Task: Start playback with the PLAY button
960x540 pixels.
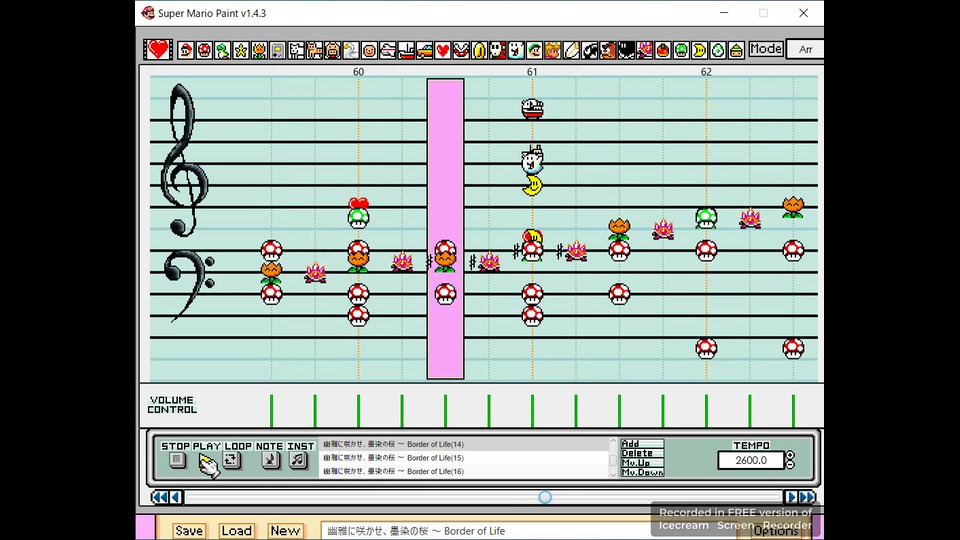Action: 208,464
